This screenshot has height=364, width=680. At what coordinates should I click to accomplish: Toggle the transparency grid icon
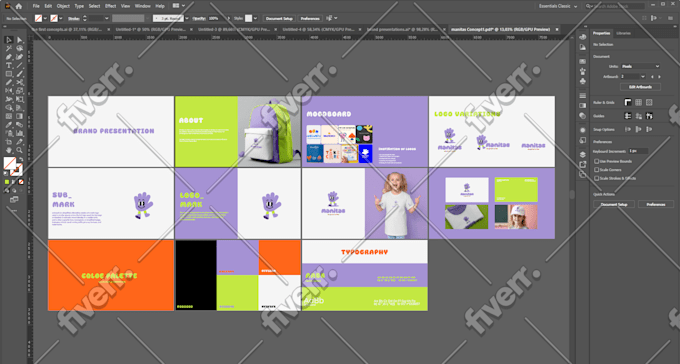[x=649, y=102]
